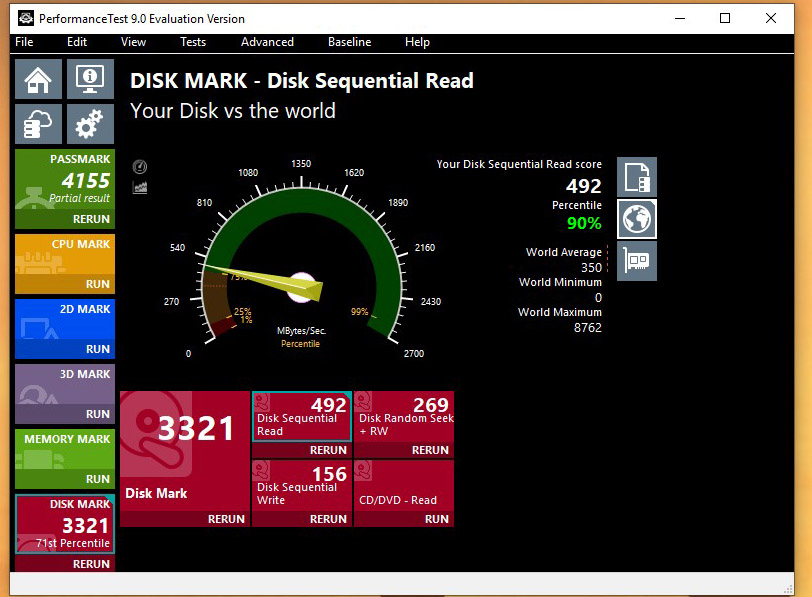This screenshot has height=597, width=812.
Task: Select the hardware card comparison icon
Action: click(x=637, y=260)
